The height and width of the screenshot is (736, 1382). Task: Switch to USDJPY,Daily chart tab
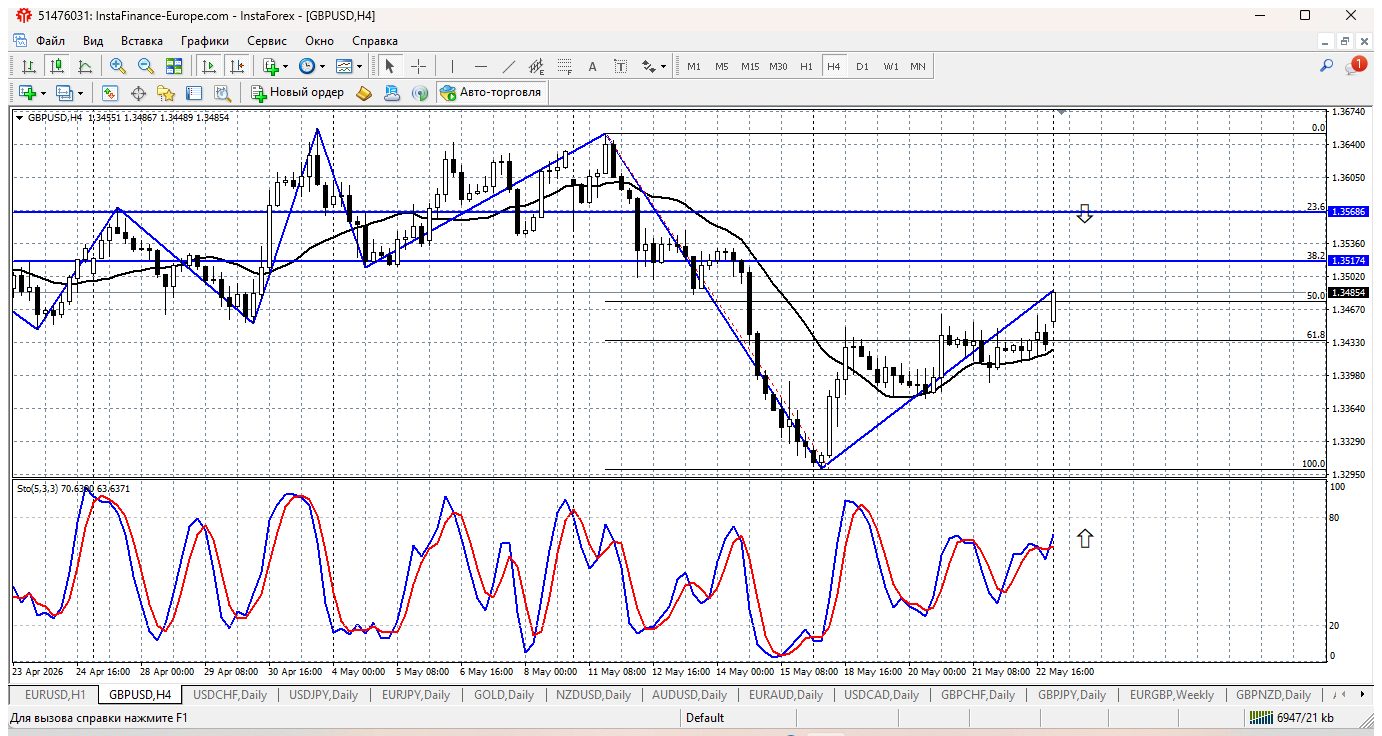coord(323,694)
